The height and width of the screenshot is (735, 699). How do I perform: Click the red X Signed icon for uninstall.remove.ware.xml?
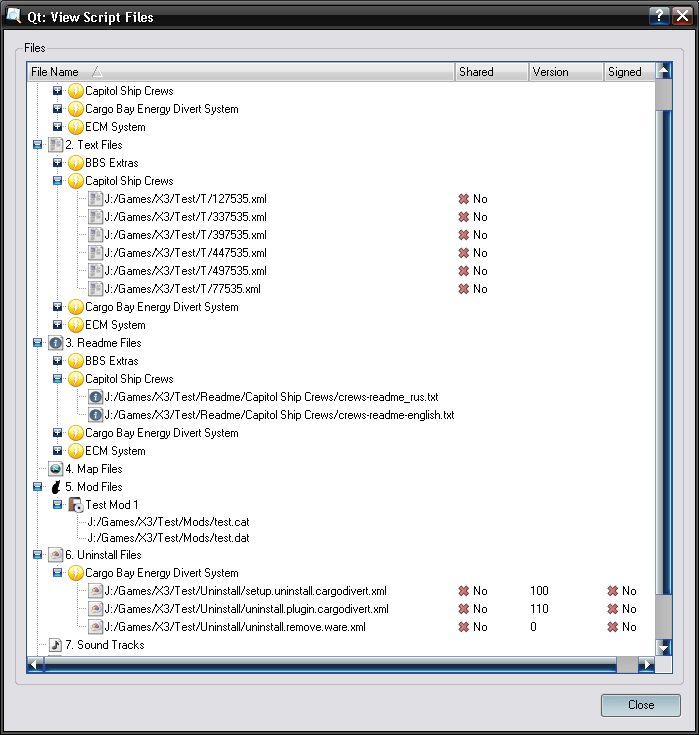click(x=613, y=627)
